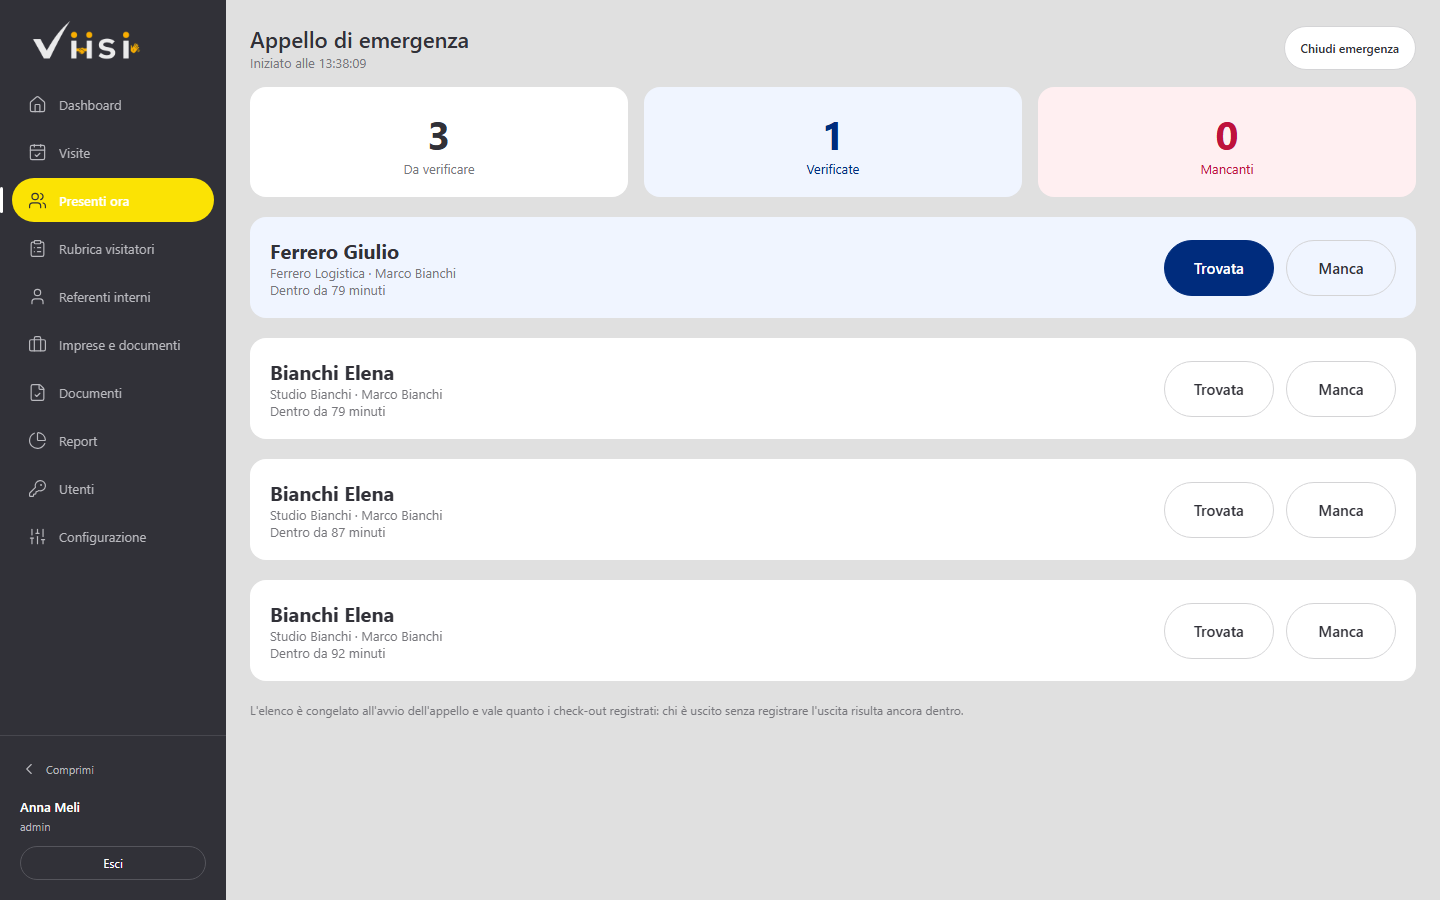Click the Dashboard home icon

click(38, 105)
